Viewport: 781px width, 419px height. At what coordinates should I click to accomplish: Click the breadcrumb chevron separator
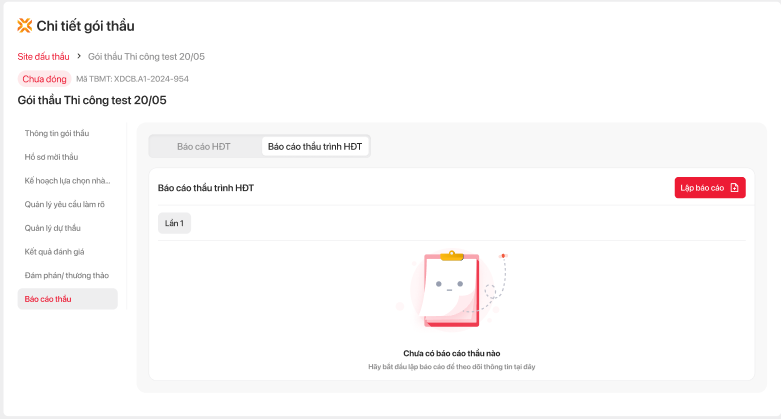pos(79,56)
